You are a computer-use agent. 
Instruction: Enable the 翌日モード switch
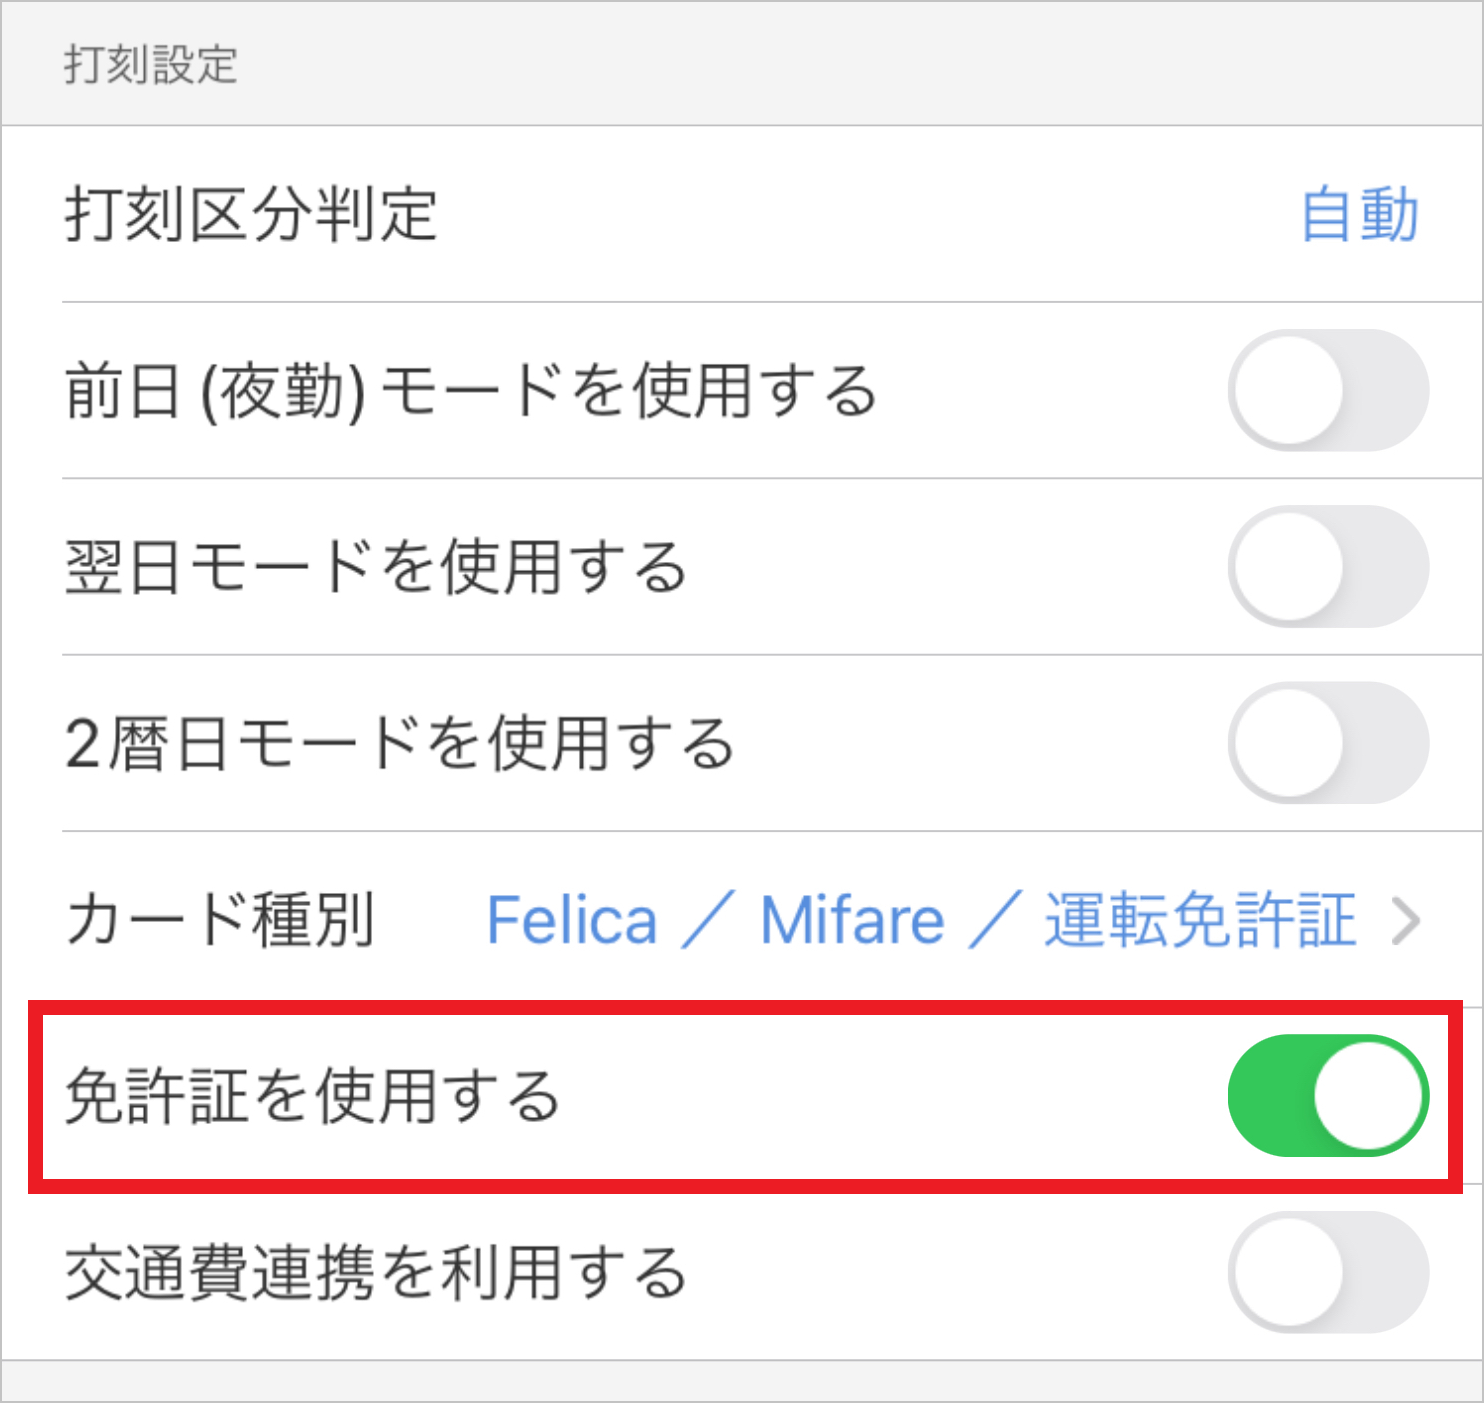coord(1328,567)
